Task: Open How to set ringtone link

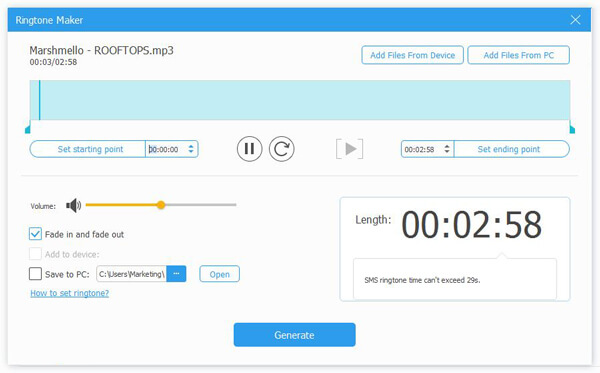Action: click(x=70, y=293)
